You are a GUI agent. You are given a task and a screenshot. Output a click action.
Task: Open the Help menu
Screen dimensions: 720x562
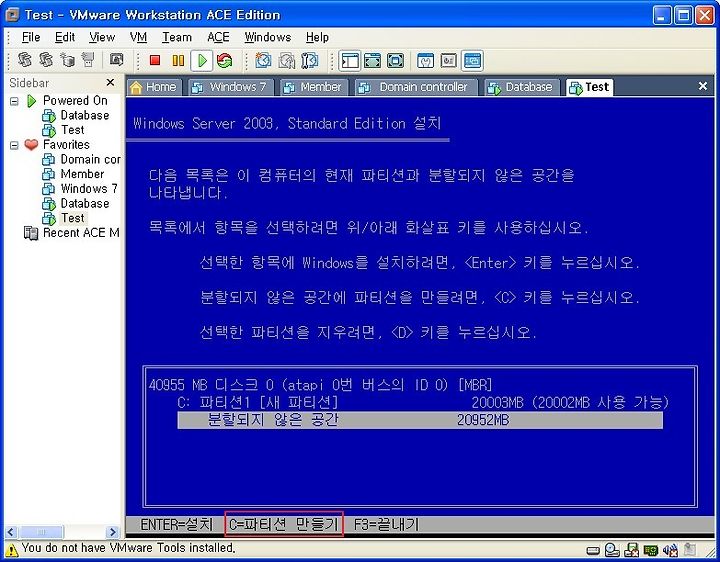317,37
